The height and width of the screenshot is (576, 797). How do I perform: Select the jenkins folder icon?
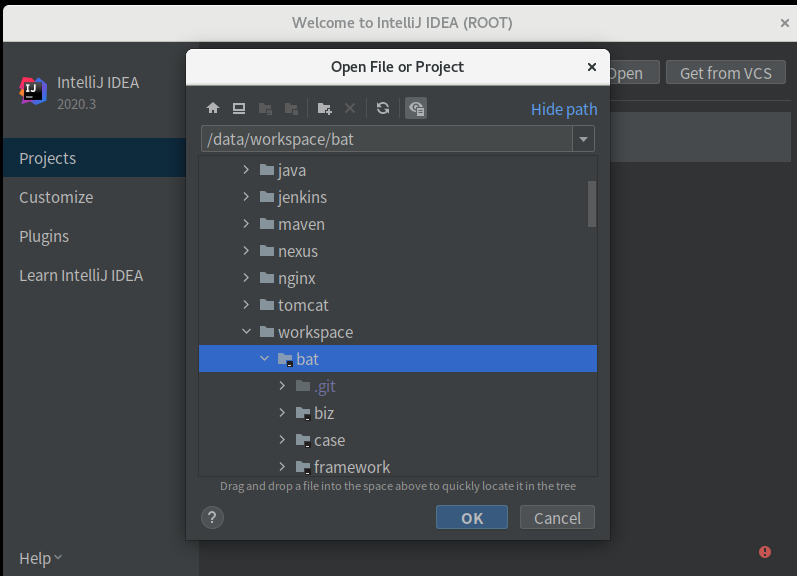click(x=267, y=196)
